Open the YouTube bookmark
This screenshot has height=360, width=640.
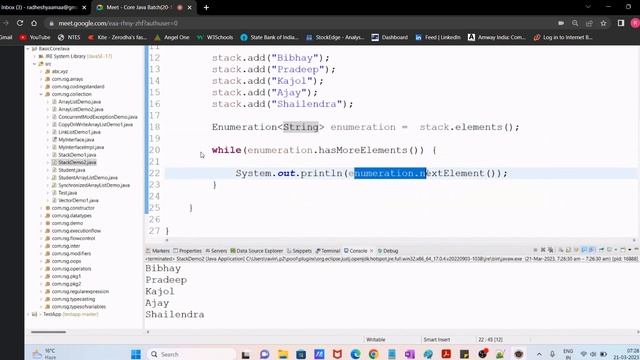[35, 38]
